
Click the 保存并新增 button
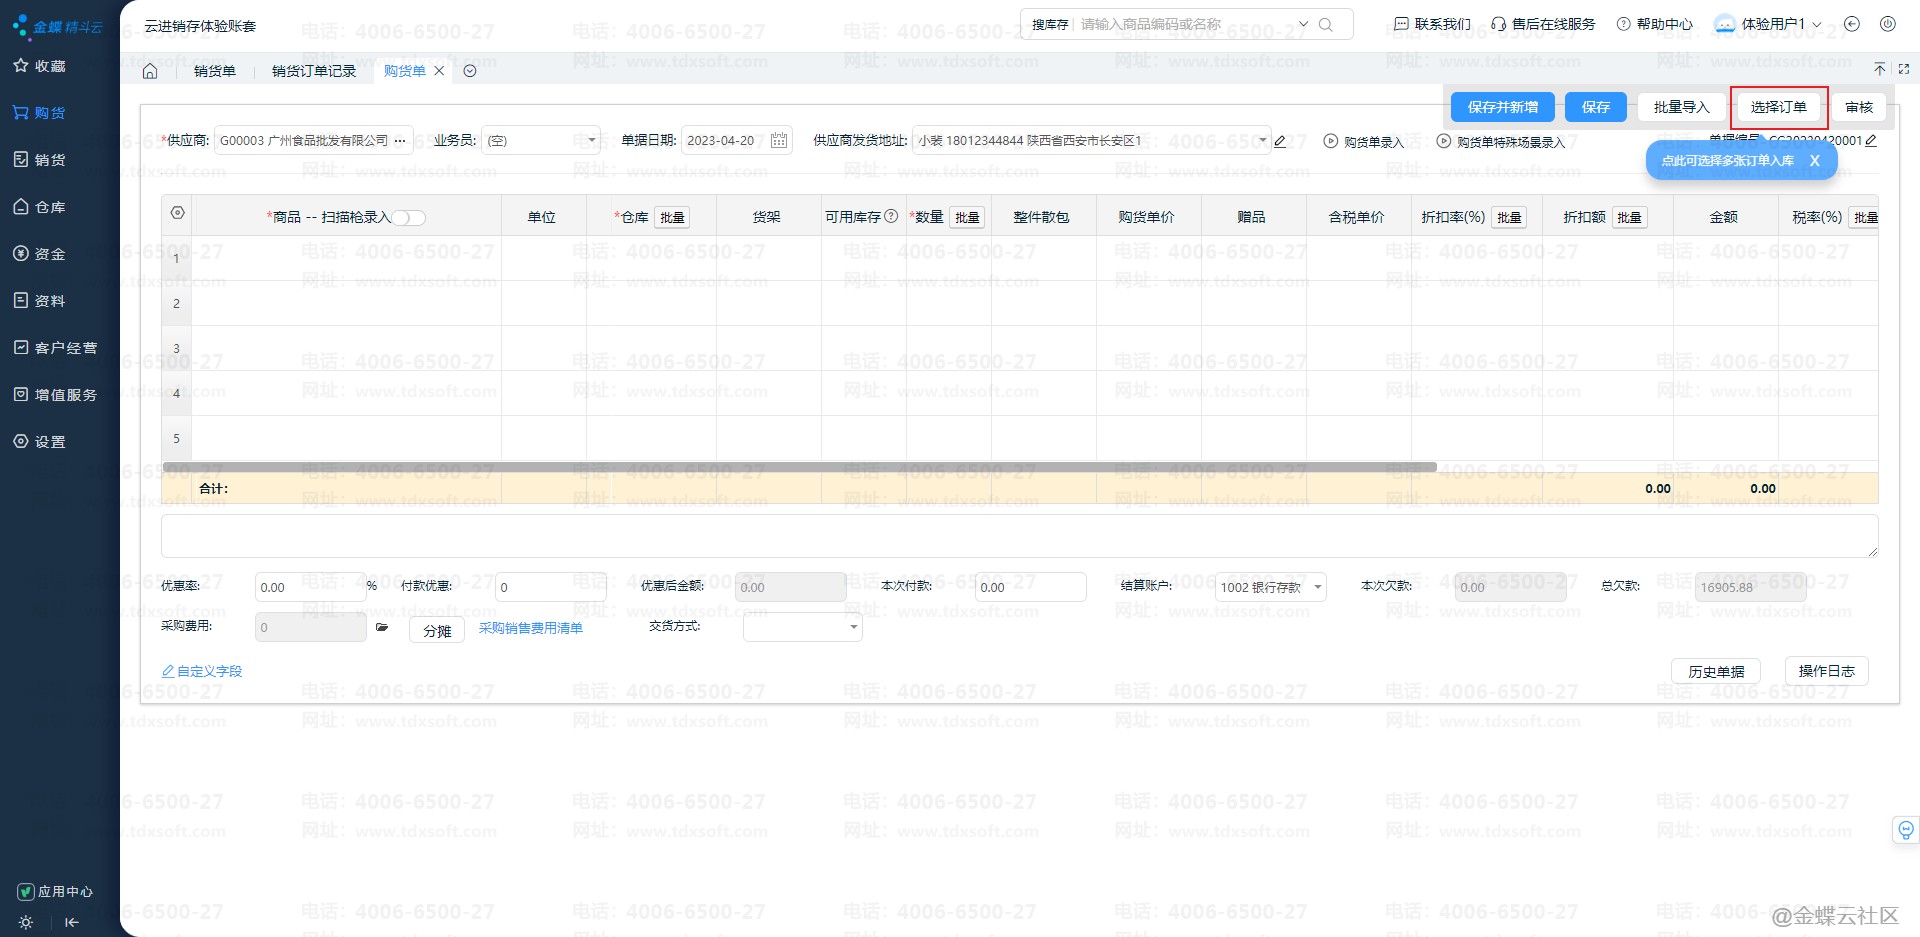1502,107
